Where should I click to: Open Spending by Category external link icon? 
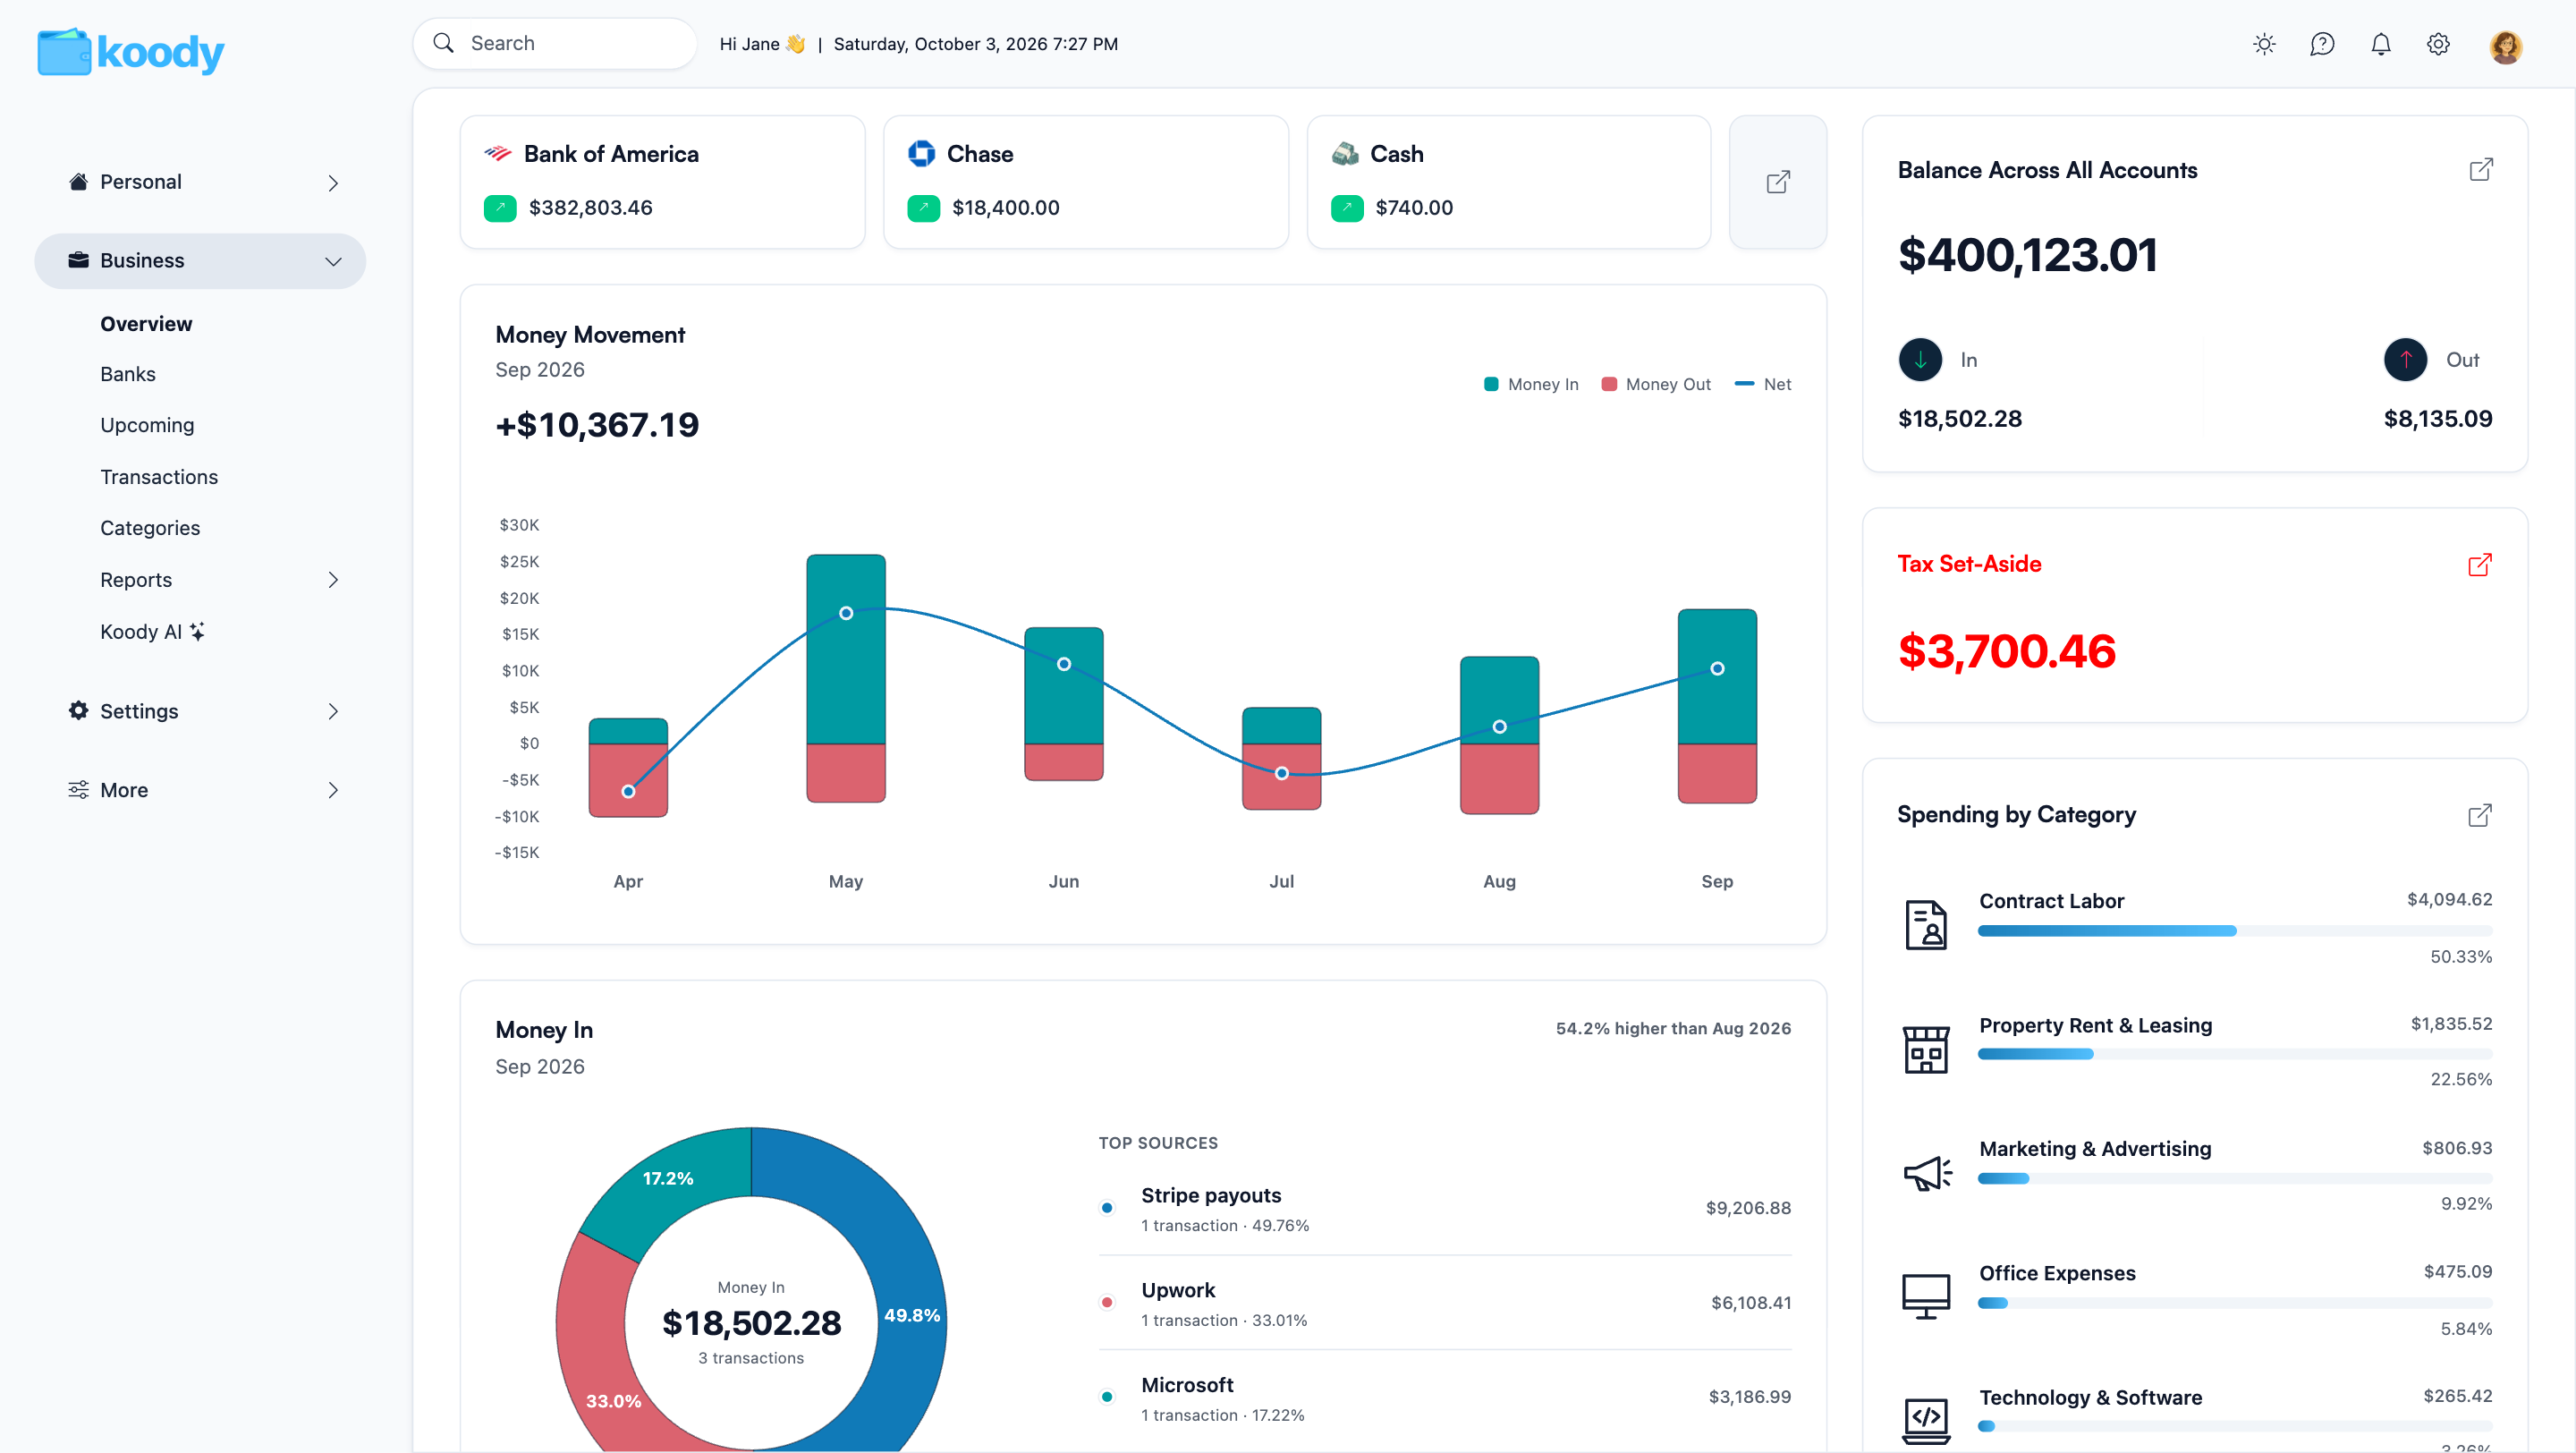2480,815
